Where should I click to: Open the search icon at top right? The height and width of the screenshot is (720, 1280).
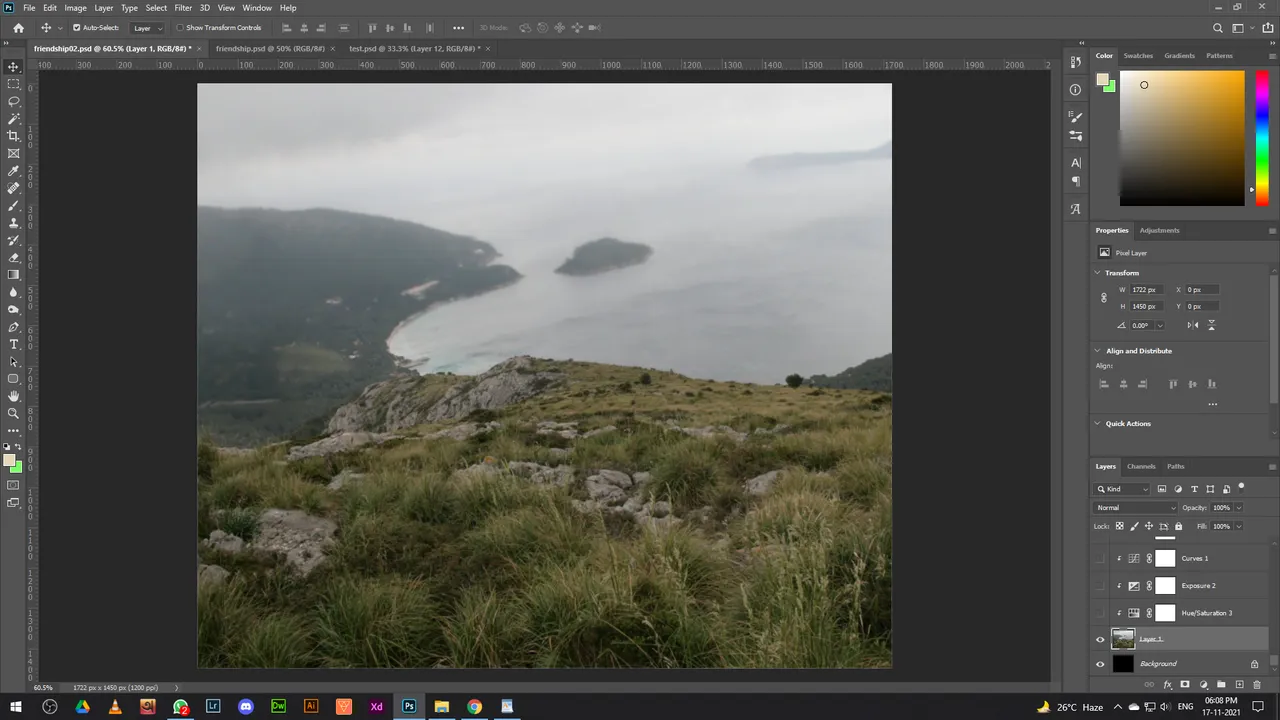point(1217,28)
